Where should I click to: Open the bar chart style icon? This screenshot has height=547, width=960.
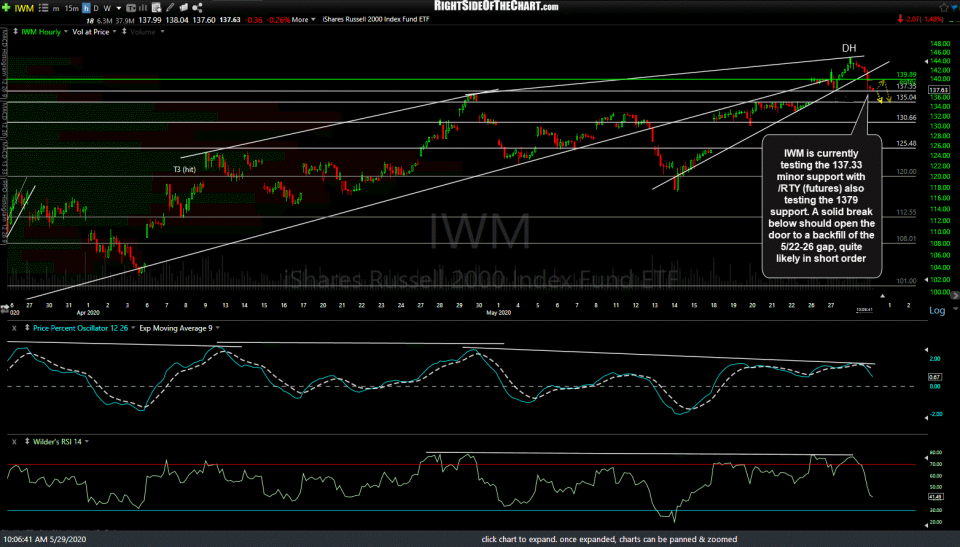(x=142, y=8)
